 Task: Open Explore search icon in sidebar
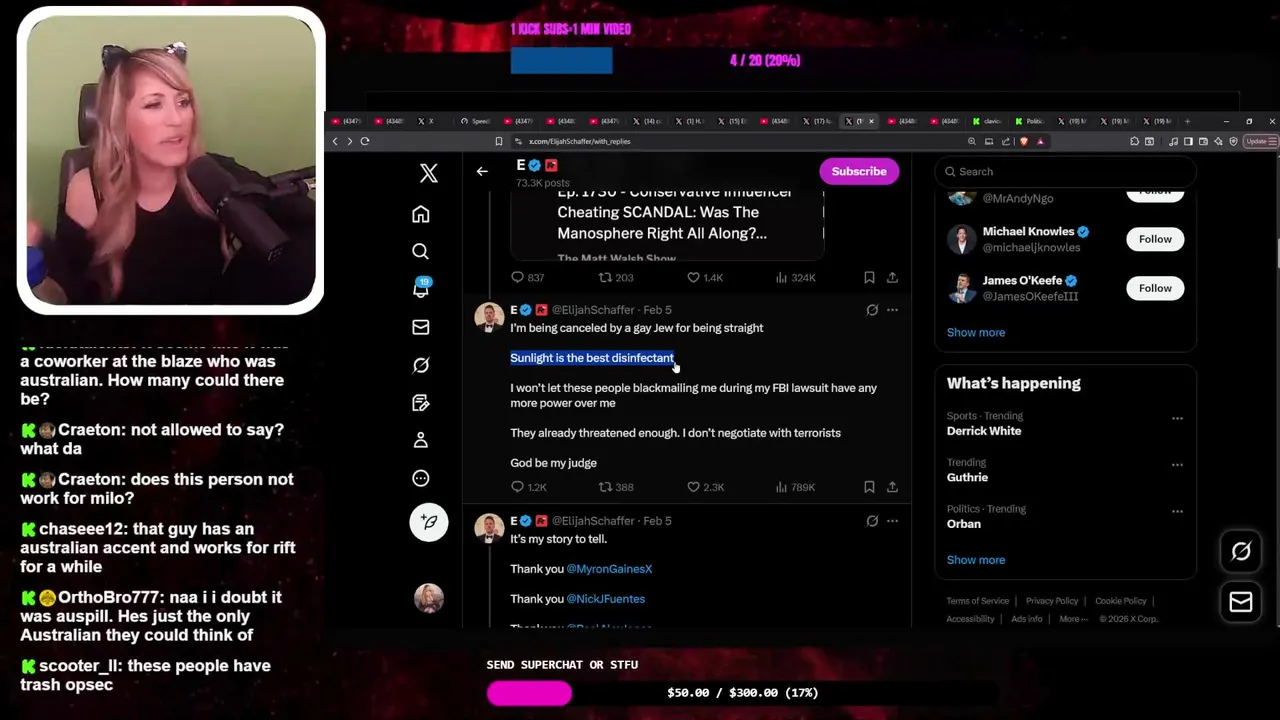[x=421, y=252]
